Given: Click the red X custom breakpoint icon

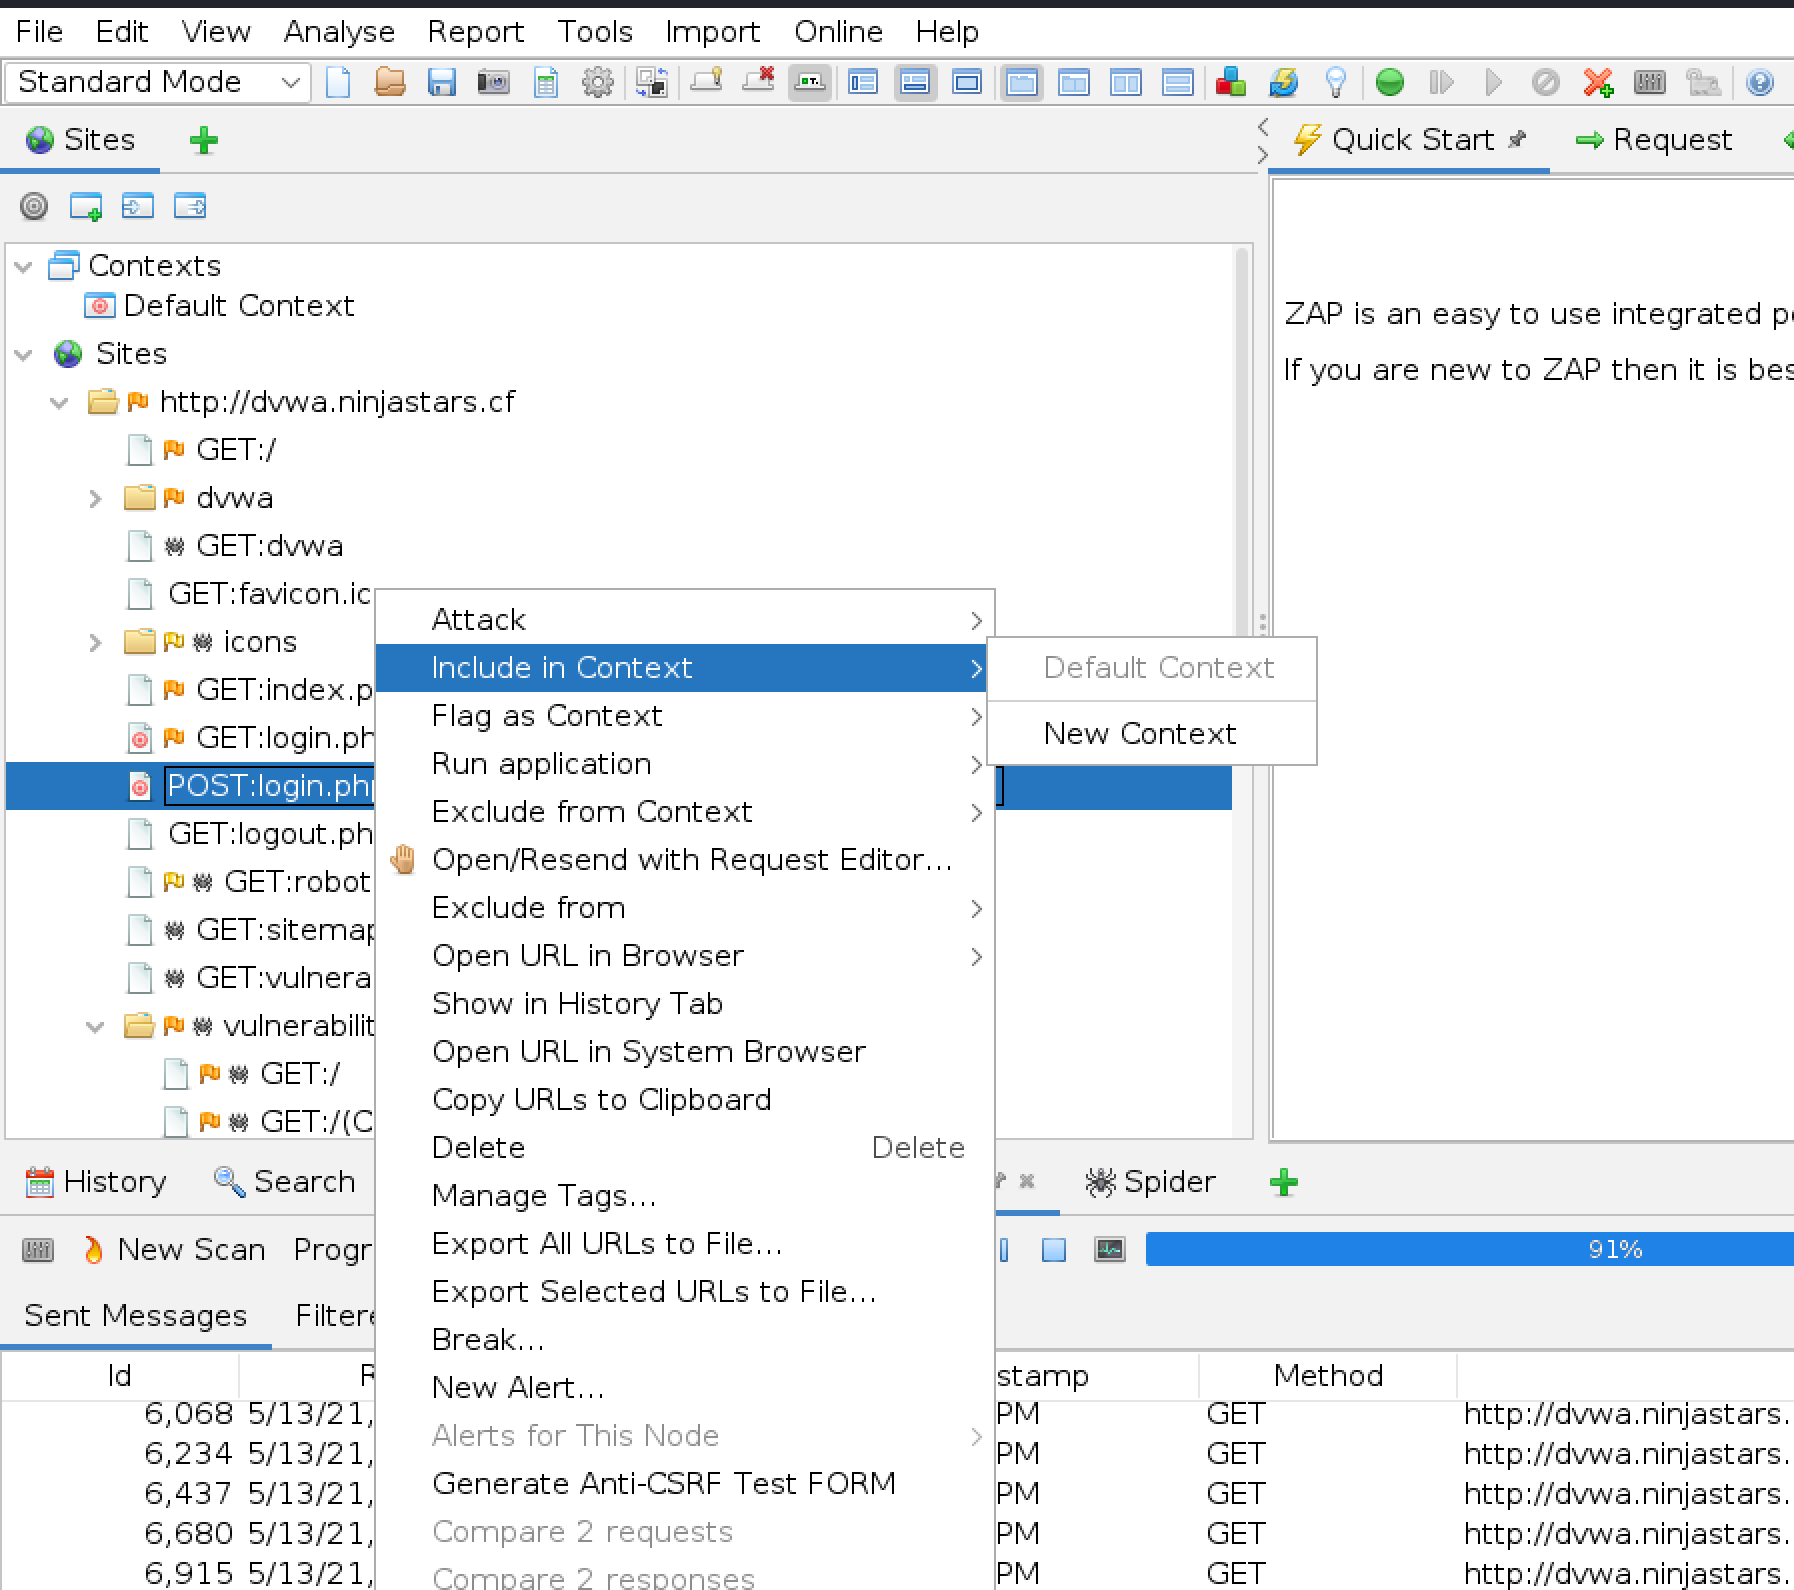Looking at the screenshot, I should tap(1597, 82).
